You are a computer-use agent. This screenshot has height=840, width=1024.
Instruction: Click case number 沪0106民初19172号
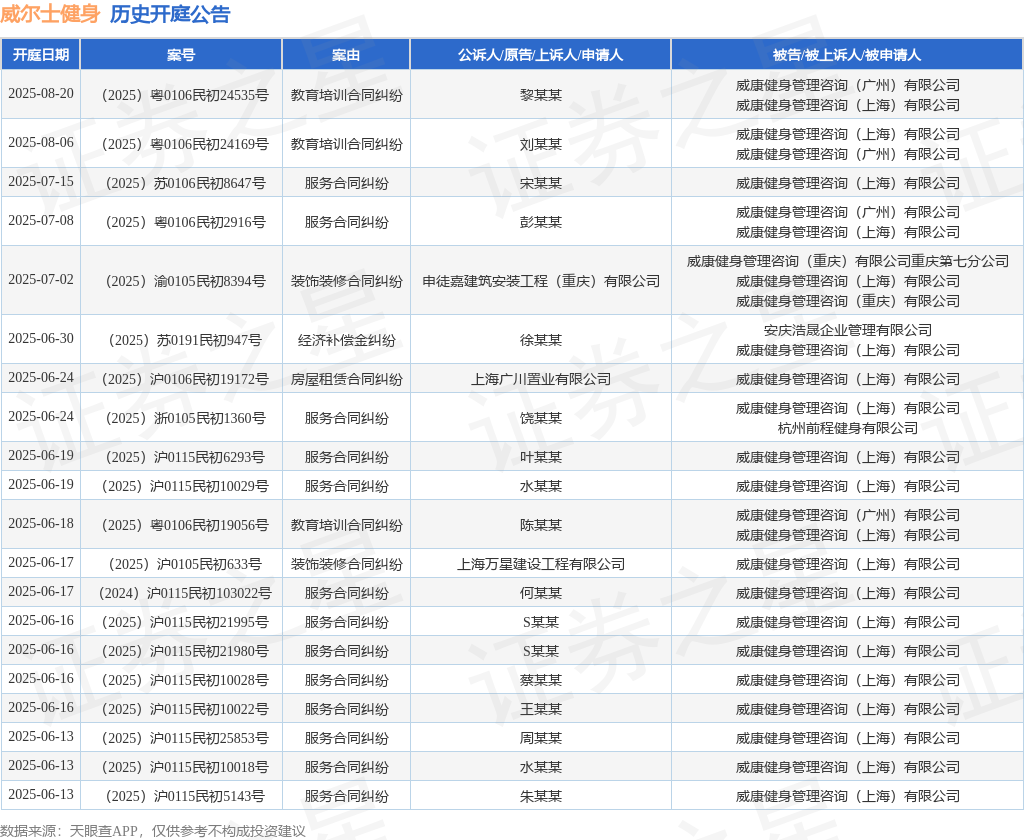point(185,380)
